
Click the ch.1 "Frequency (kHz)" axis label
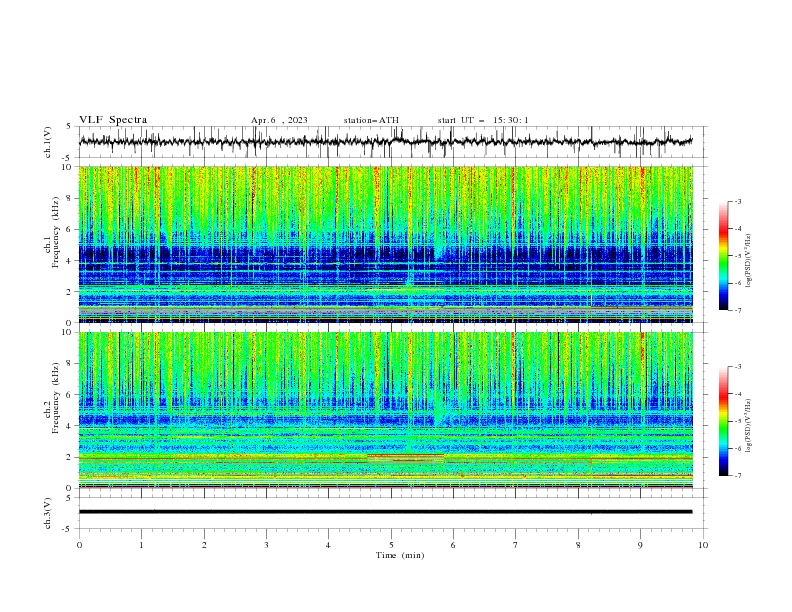click(x=56, y=233)
